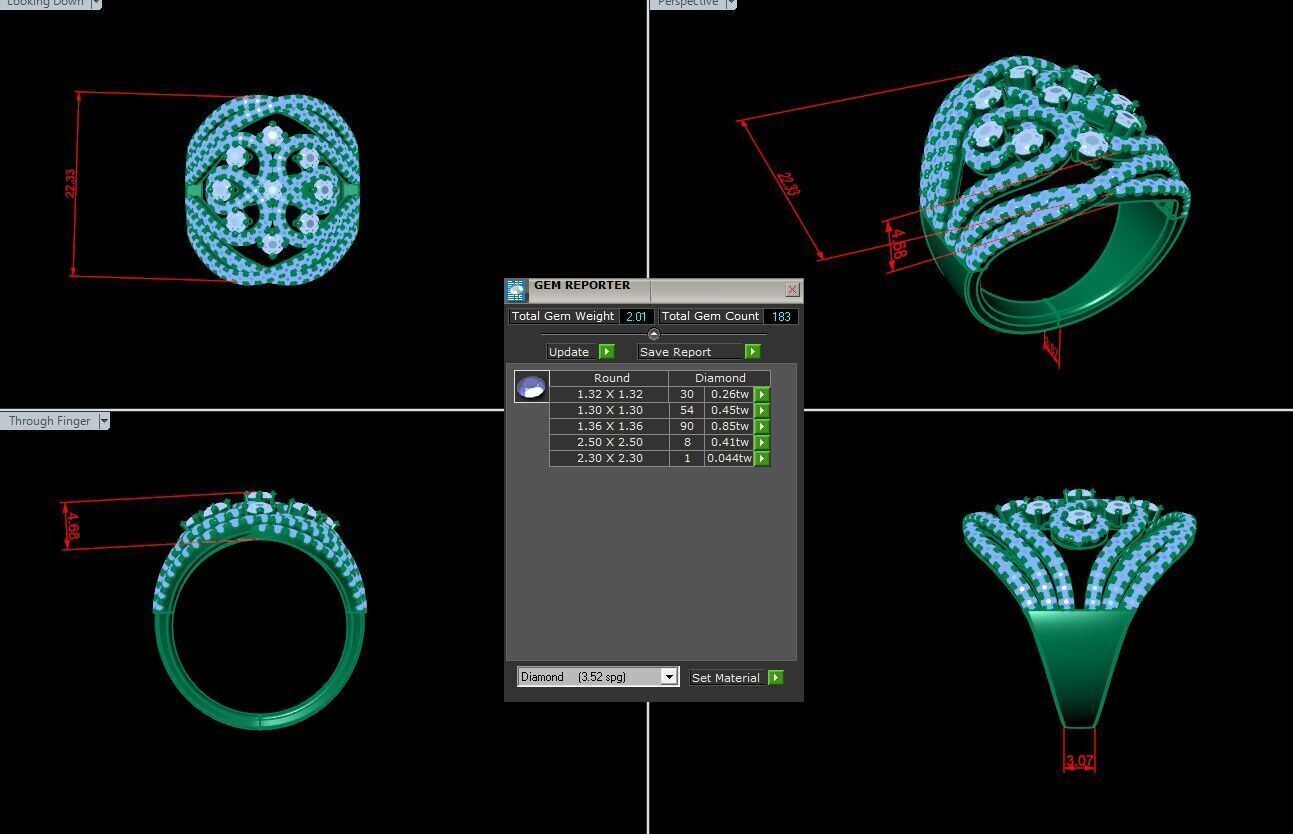Viewport: 1293px width, 834px height.
Task: Click the Perspective viewport label
Action: point(688,3)
